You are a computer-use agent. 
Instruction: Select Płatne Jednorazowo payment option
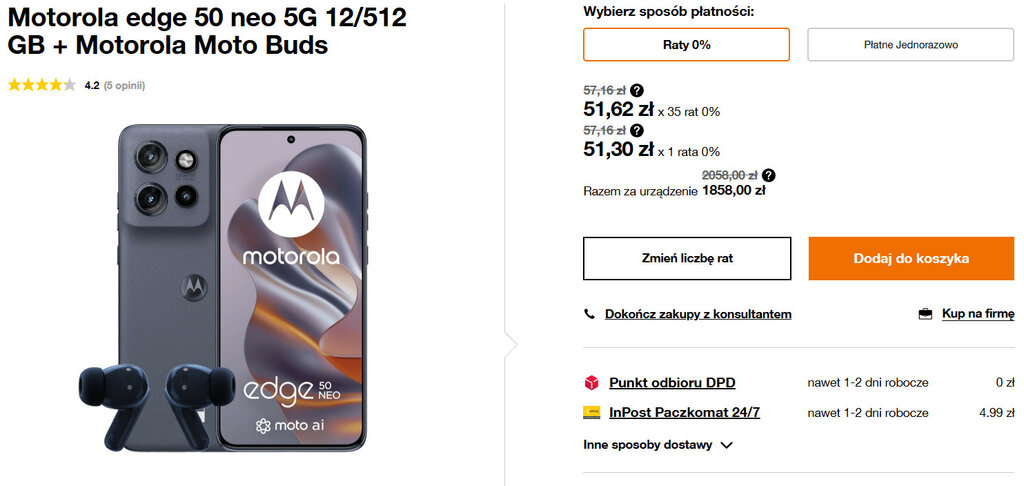click(x=911, y=44)
